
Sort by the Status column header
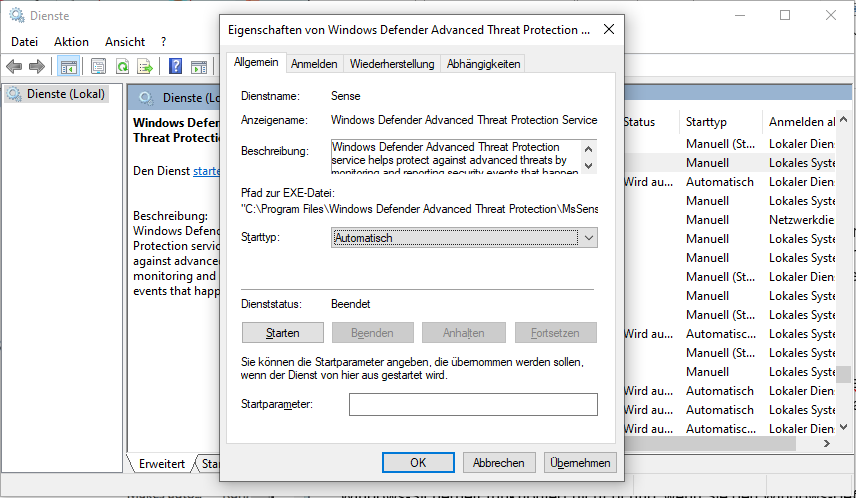pyautogui.click(x=639, y=122)
